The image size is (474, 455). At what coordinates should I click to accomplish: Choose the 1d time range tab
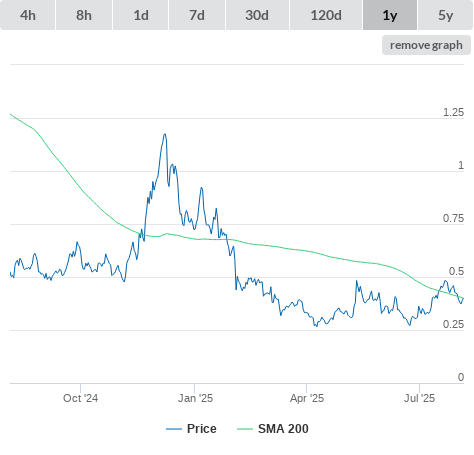141,15
